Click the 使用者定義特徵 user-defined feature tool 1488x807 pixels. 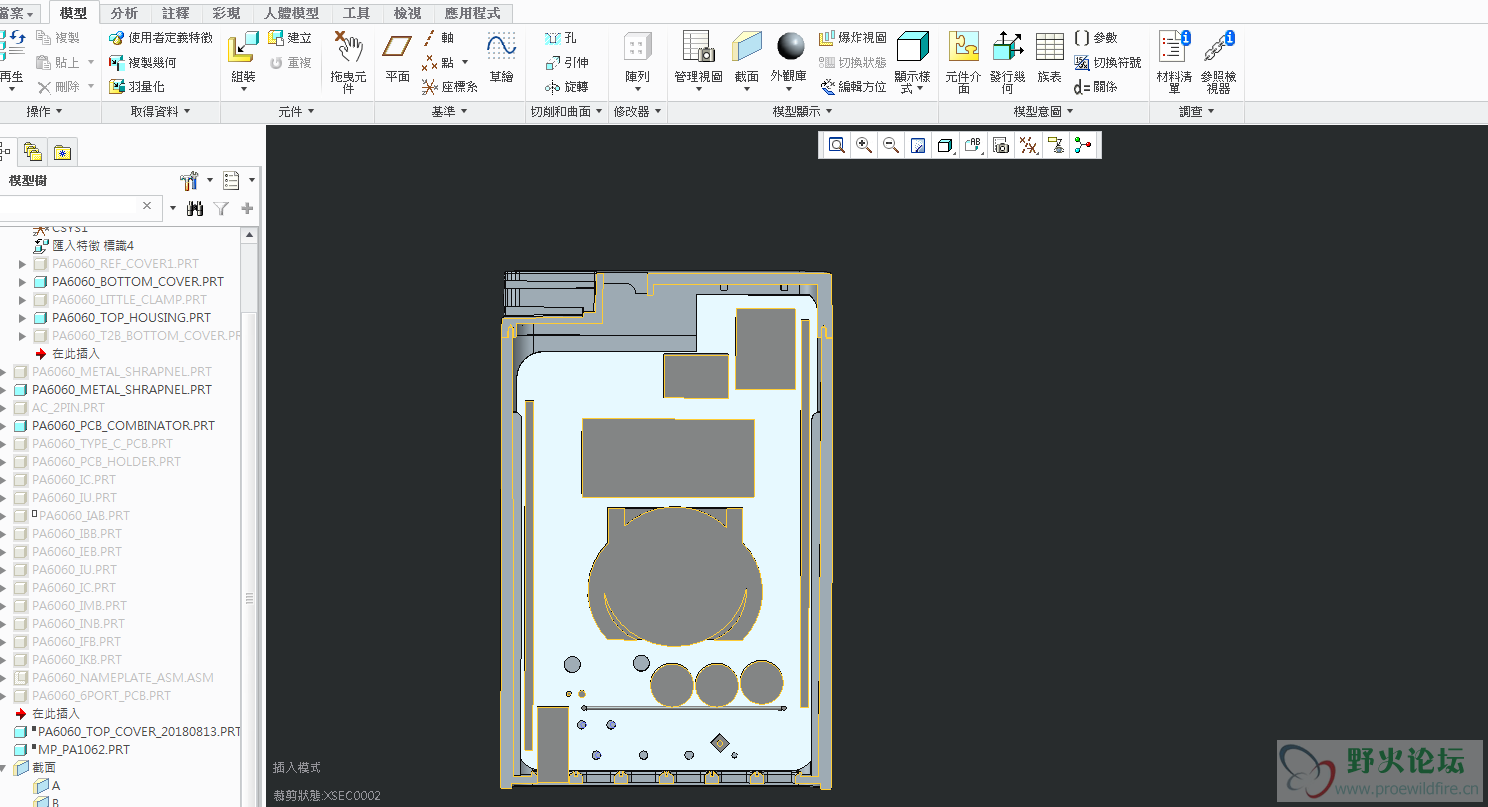pyautogui.click(x=160, y=38)
